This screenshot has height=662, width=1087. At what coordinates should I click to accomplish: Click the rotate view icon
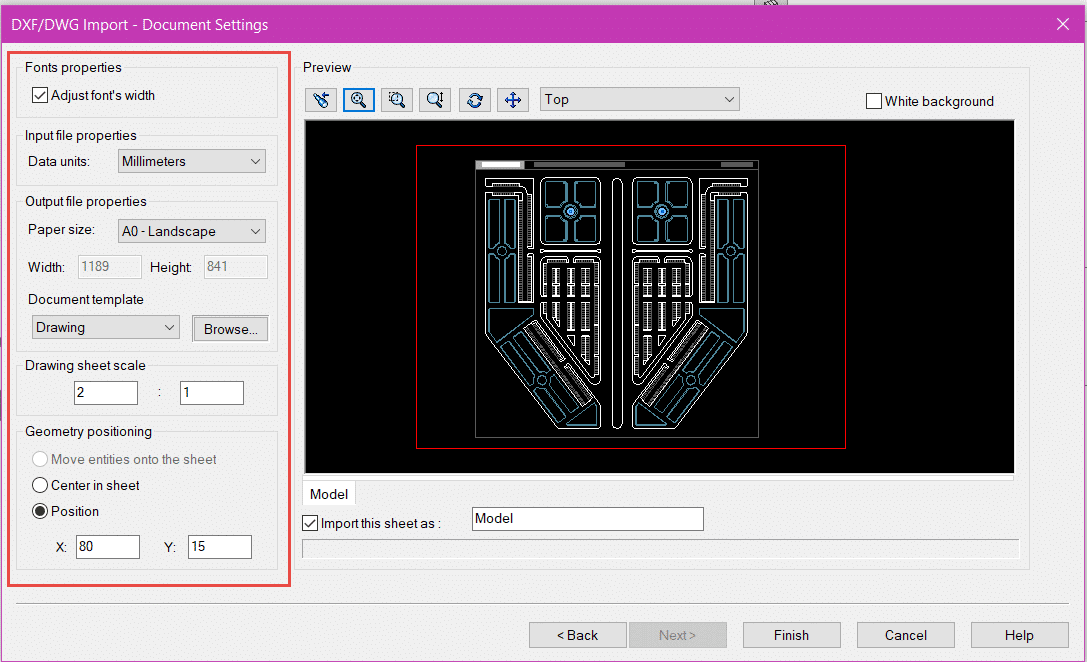click(x=474, y=100)
